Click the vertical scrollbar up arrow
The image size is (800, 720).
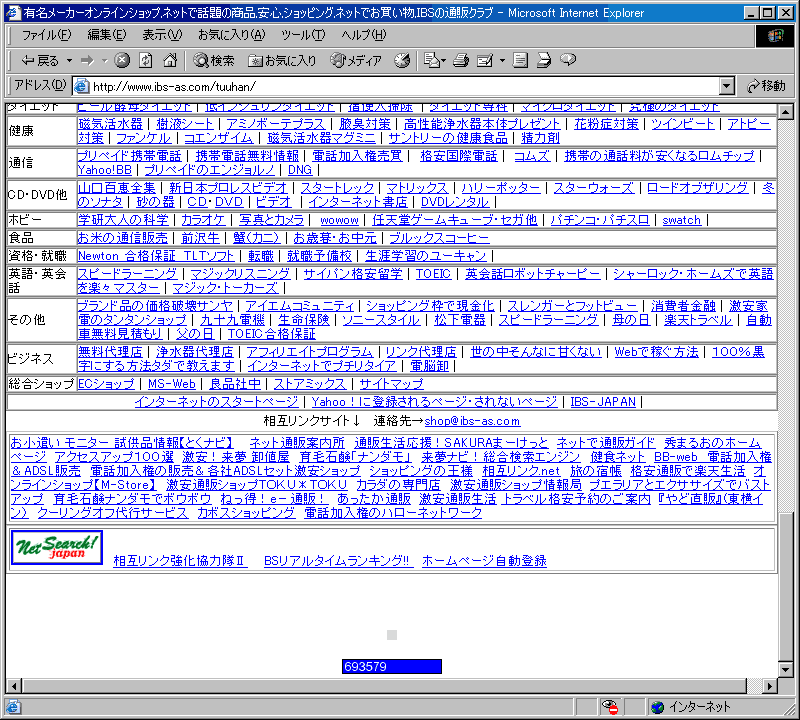786,111
